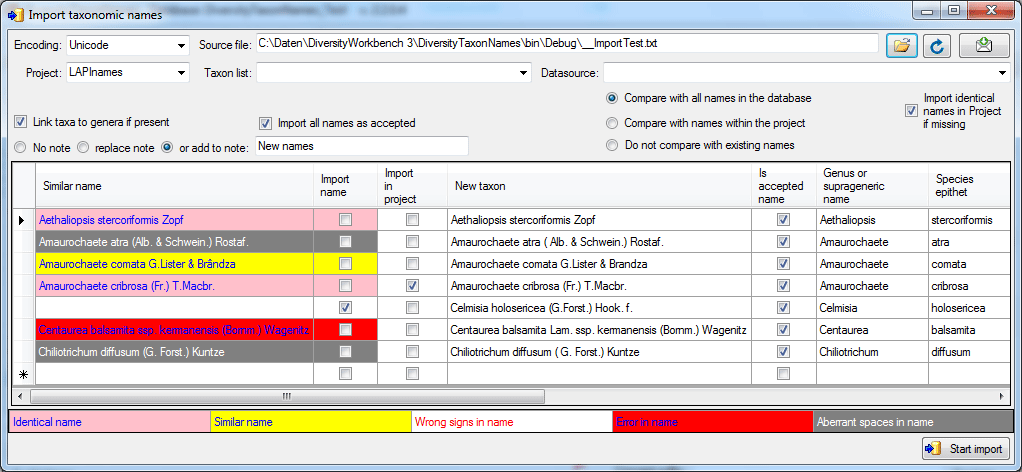The height and width of the screenshot is (472, 1022).
Task: Select the 'No note' radio option
Action: pos(21,147)
